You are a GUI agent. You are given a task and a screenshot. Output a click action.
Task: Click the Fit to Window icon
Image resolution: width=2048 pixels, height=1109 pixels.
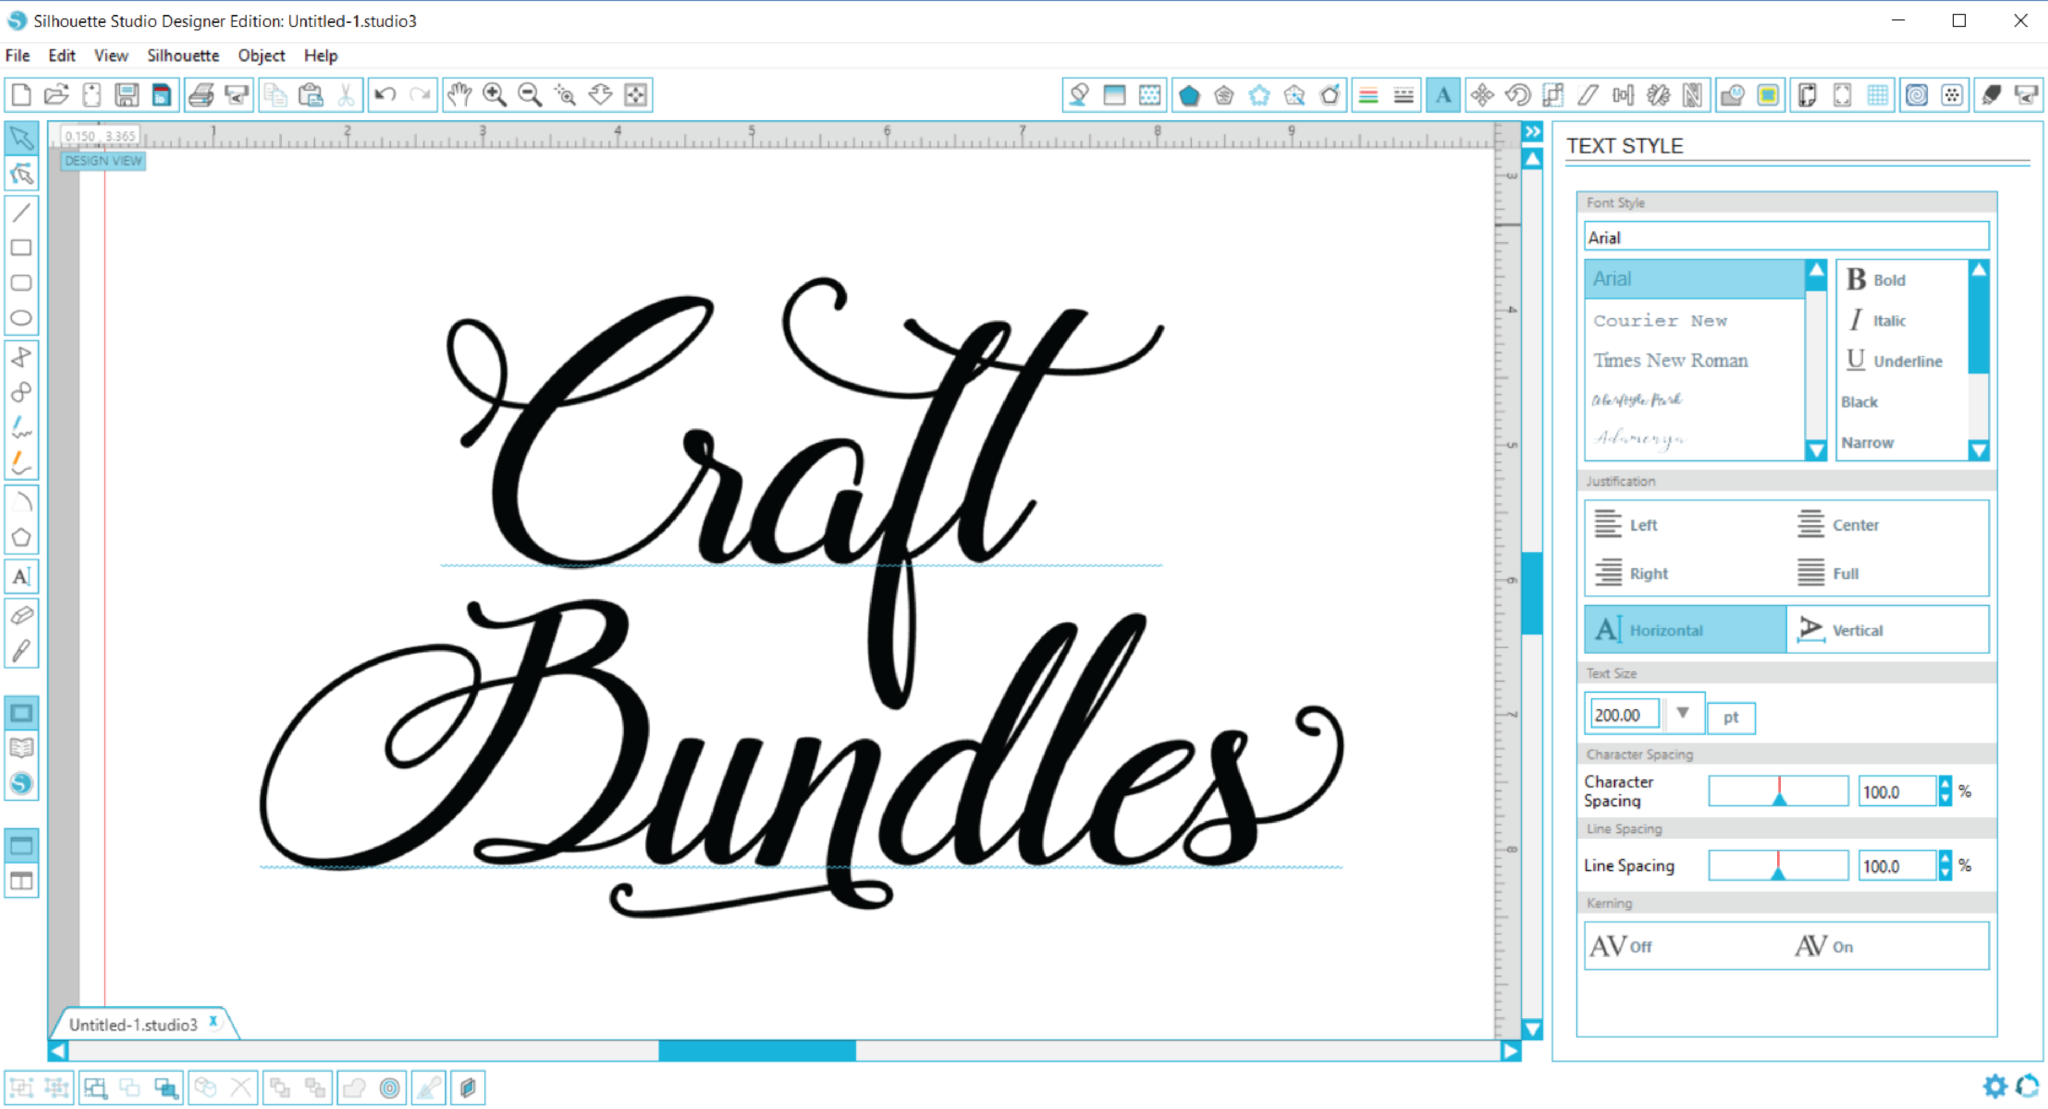coord(636,95)
